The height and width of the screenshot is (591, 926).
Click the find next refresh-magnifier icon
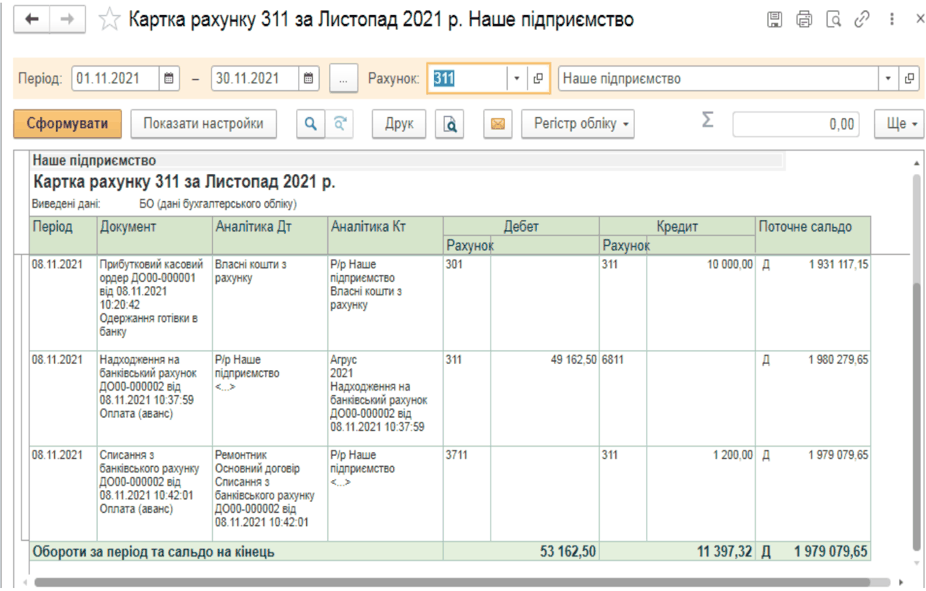pyautogui.click(x=340, y=123)
